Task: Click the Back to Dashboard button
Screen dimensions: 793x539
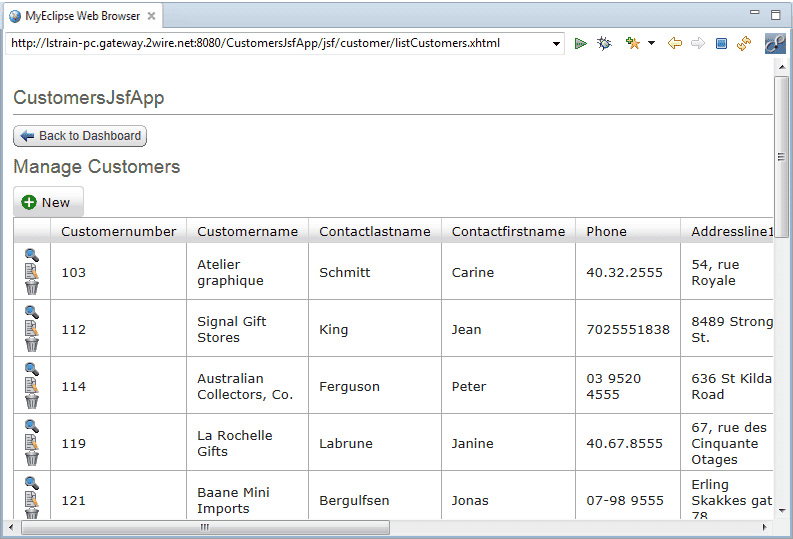Action: point(80,136)
